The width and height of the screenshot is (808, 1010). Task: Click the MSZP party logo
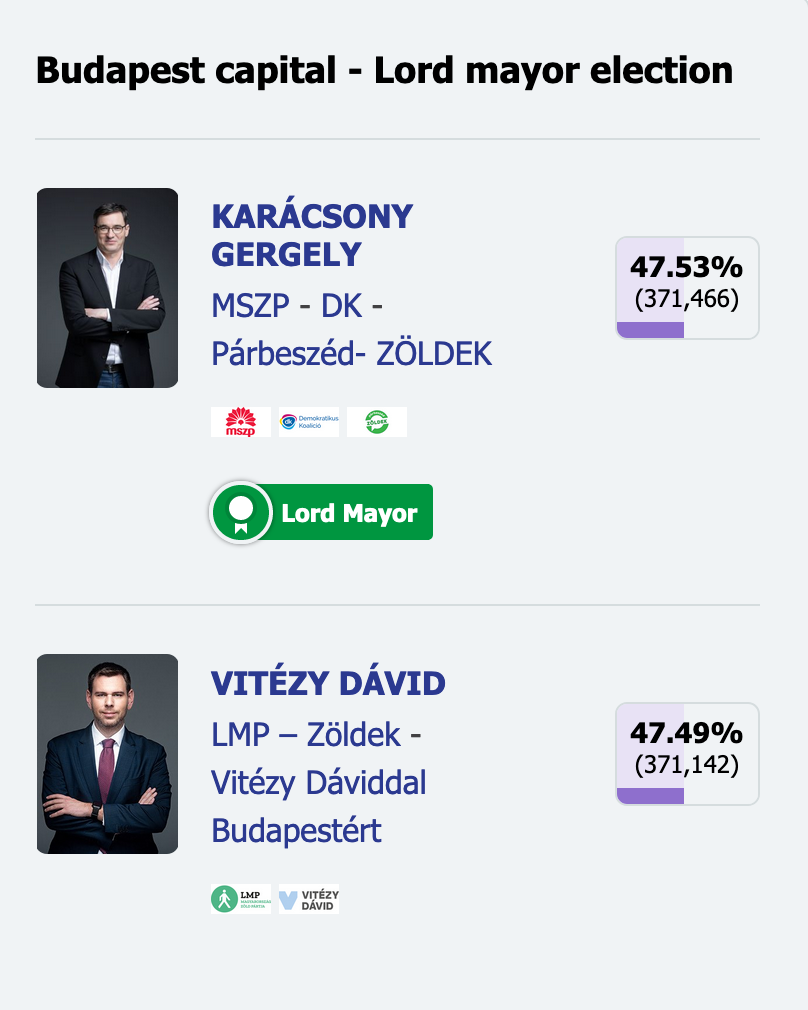click(x=240, y=422)
